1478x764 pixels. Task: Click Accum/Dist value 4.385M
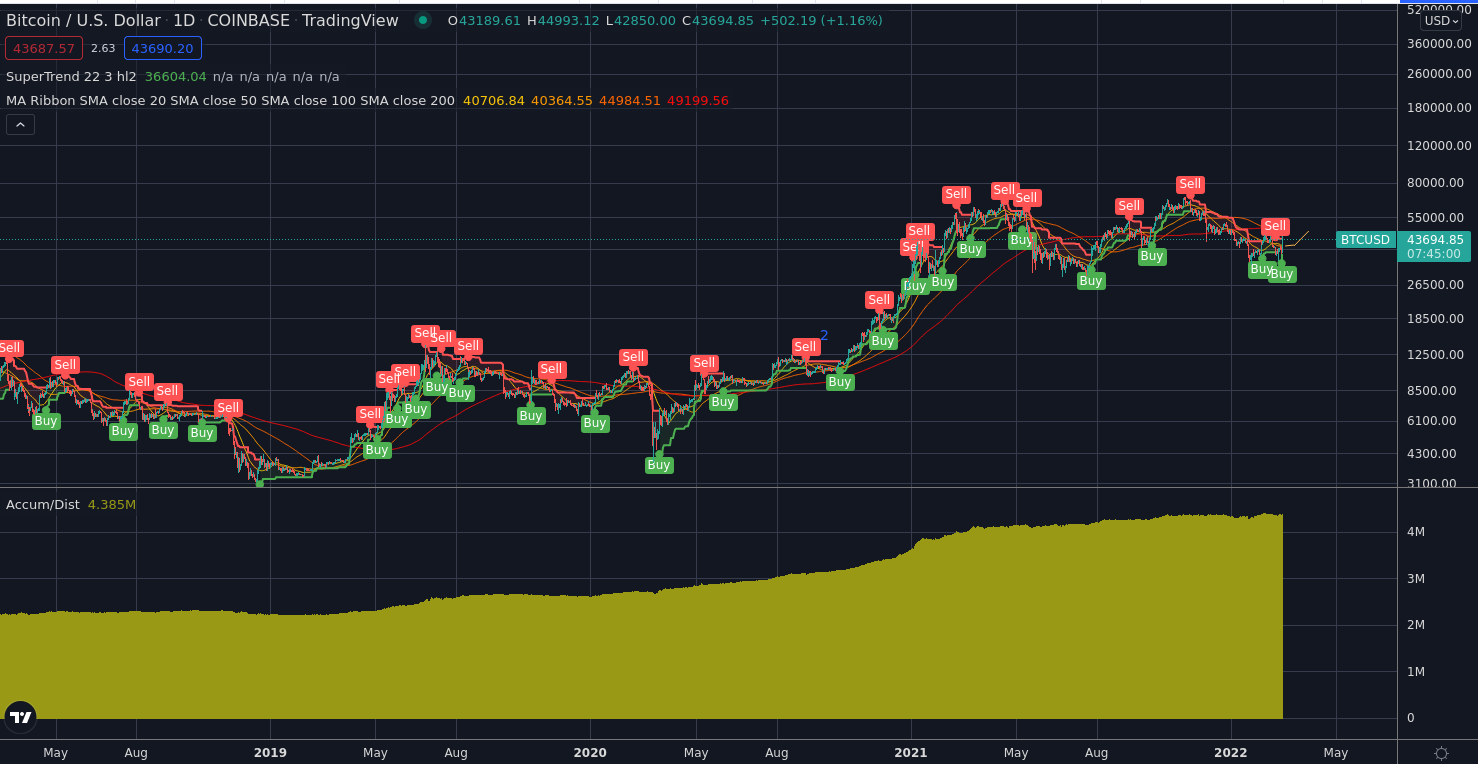click(x=112, y=505)
